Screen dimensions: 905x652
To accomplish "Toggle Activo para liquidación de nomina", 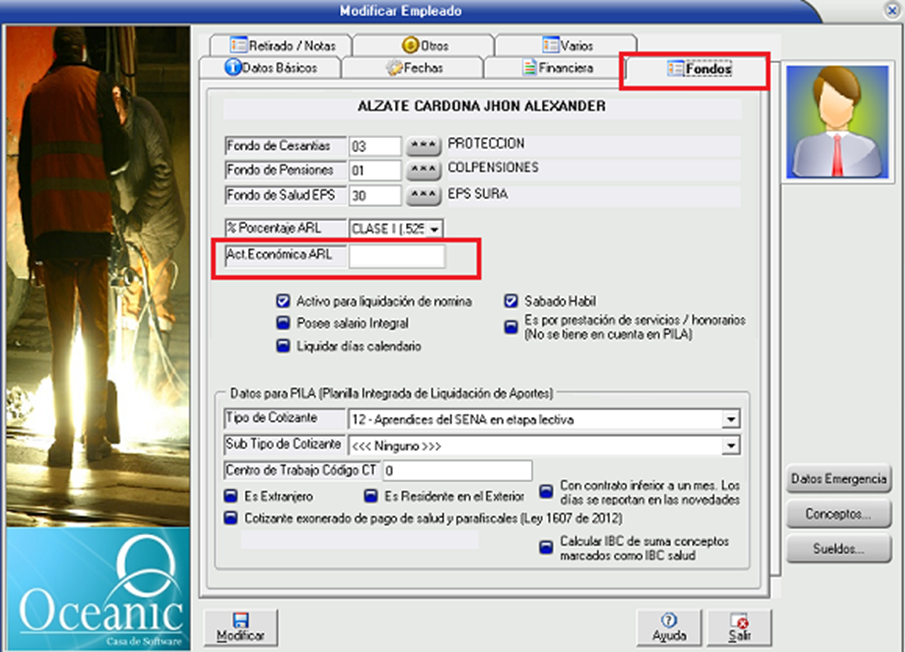I will tap(283, 301).
